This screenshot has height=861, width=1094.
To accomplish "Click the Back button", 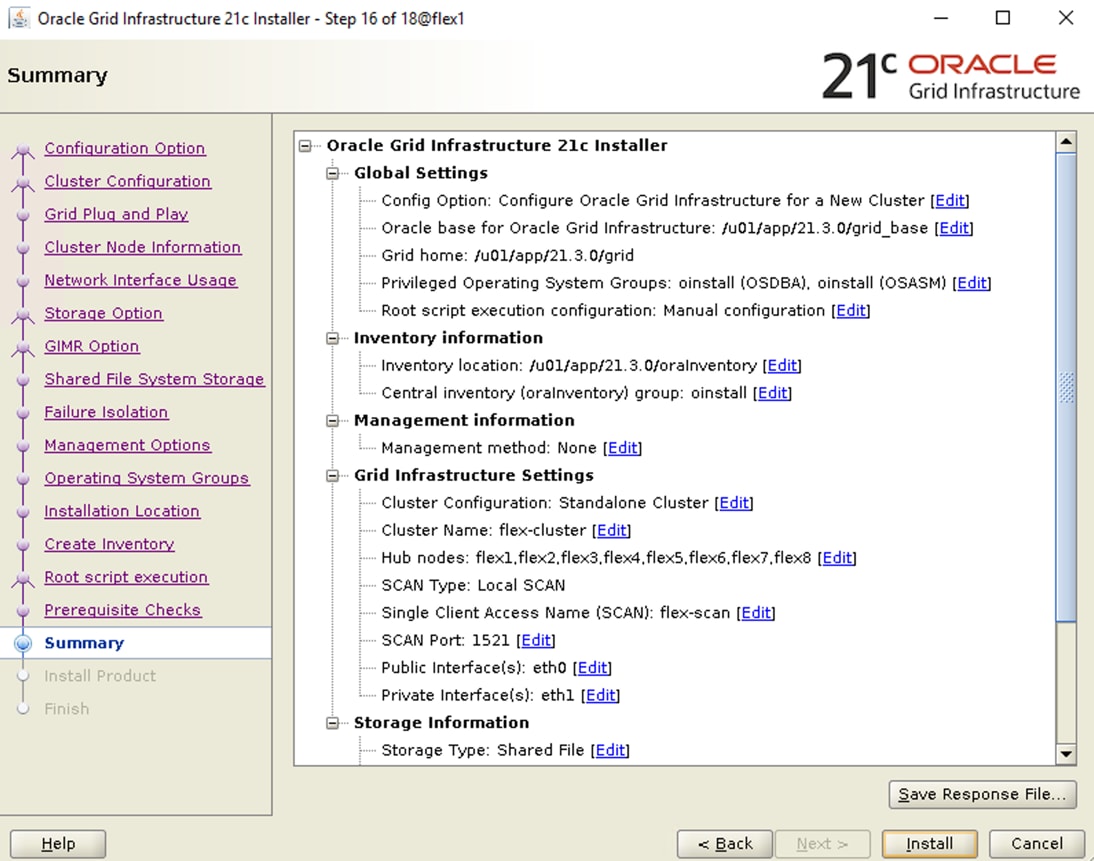I will (725, 844).
